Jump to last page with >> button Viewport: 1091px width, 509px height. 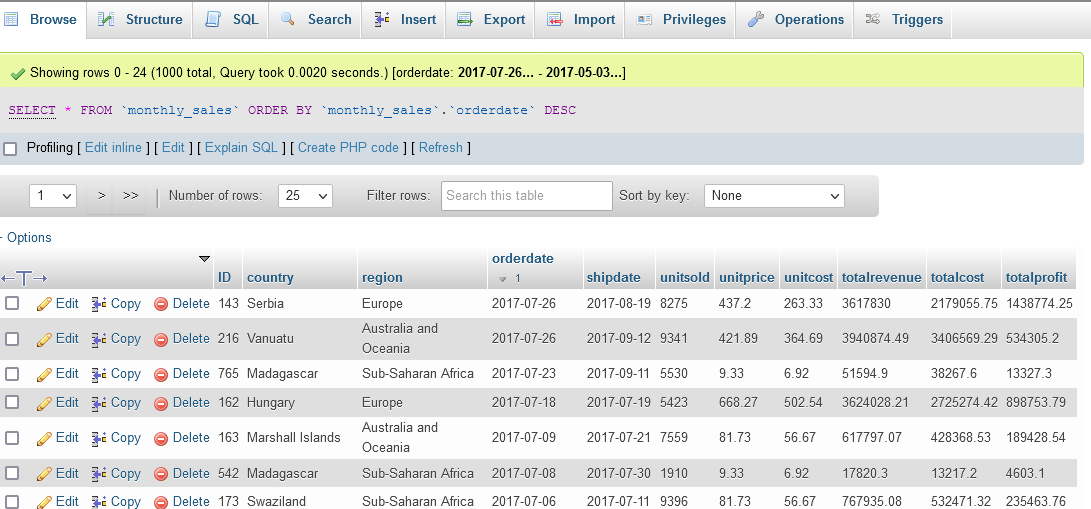coord(130,196)
